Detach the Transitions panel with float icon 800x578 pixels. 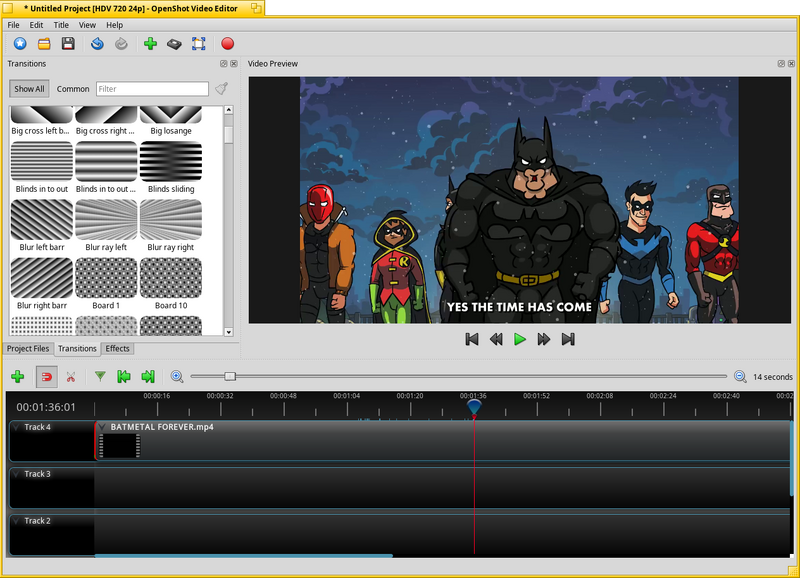(223, 64)
